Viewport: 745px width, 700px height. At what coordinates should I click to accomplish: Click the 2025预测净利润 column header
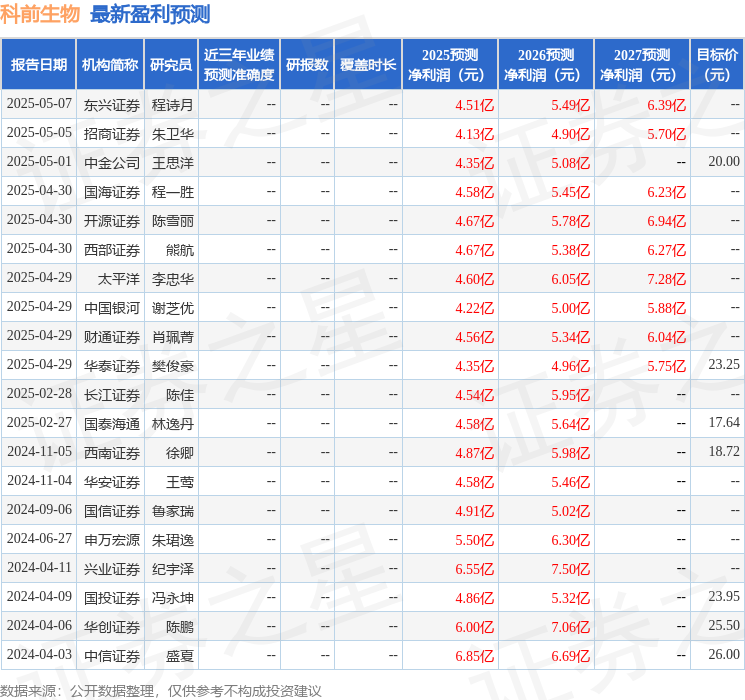(450, 65)
